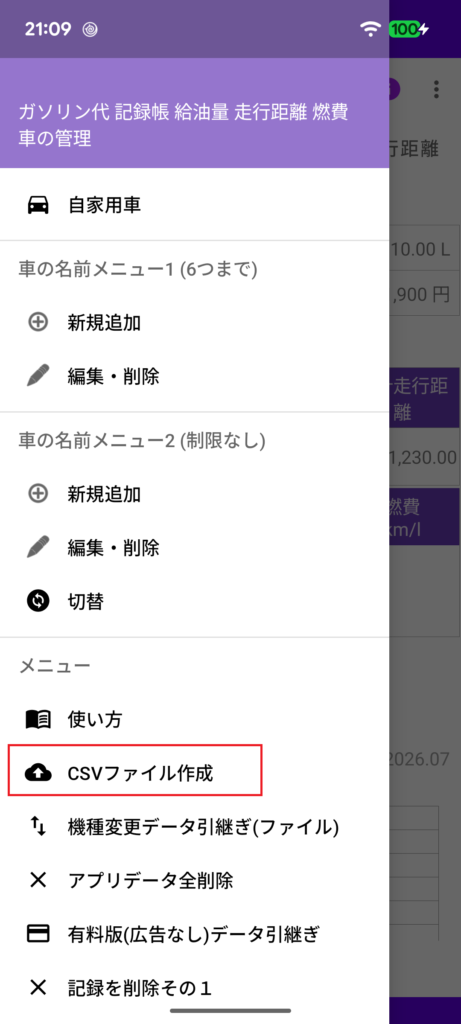Tap the cloud upload icon for CSV
Viewport: 461px width, 1024px height.
[x=38, y=773]
